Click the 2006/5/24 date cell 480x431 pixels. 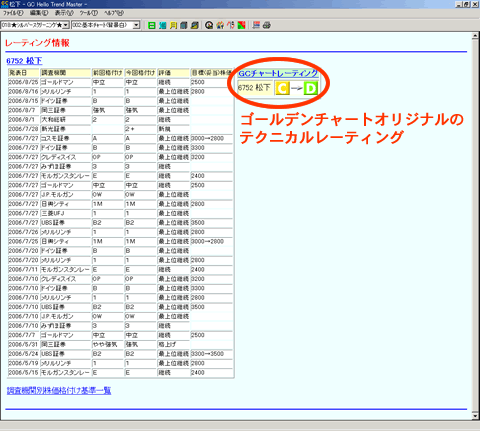[23, 354]
